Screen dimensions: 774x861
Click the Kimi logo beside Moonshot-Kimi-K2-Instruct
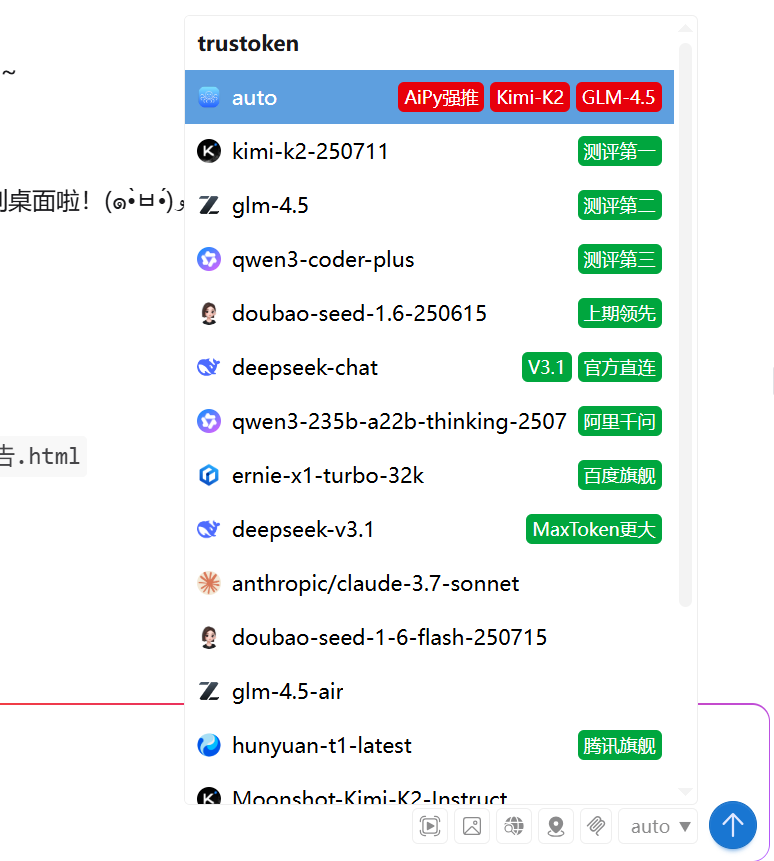[209, 796]
